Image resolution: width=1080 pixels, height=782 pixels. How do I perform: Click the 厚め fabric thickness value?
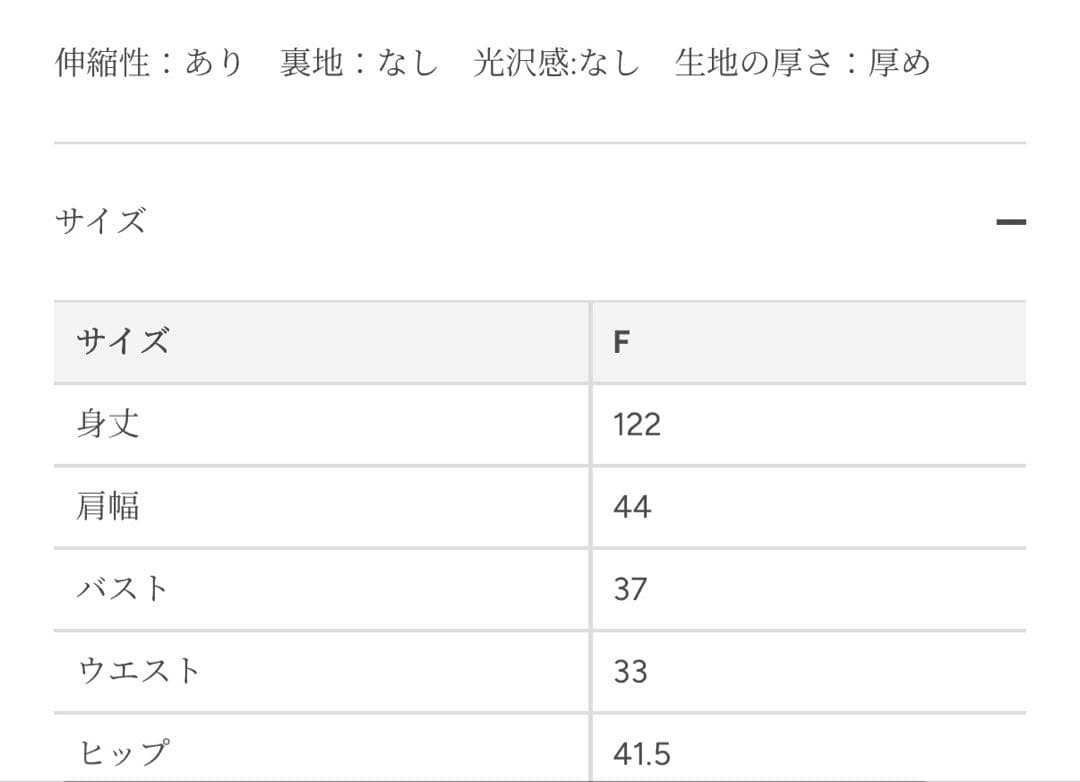(899, 63)
